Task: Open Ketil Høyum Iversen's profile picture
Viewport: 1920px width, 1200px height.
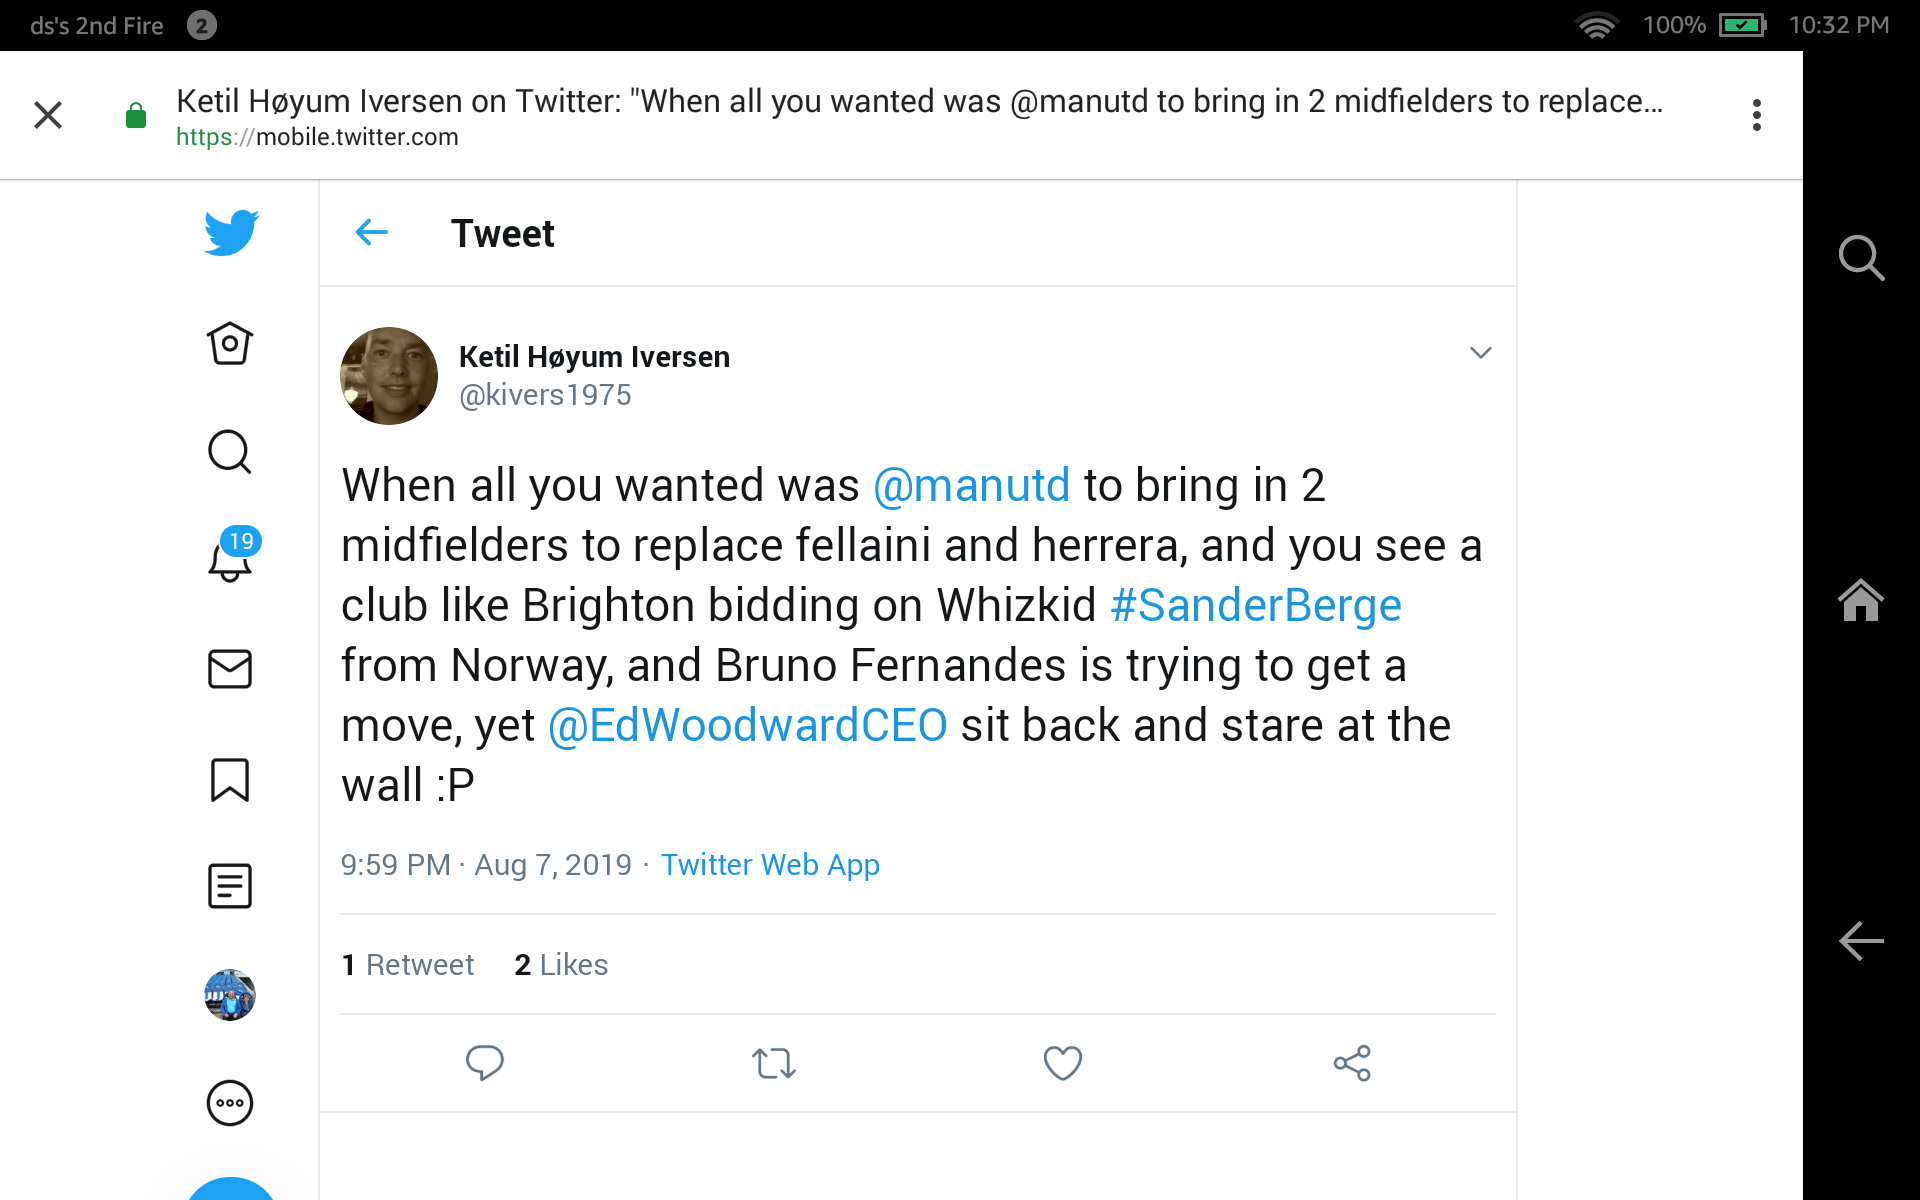Action: point(389,376)
